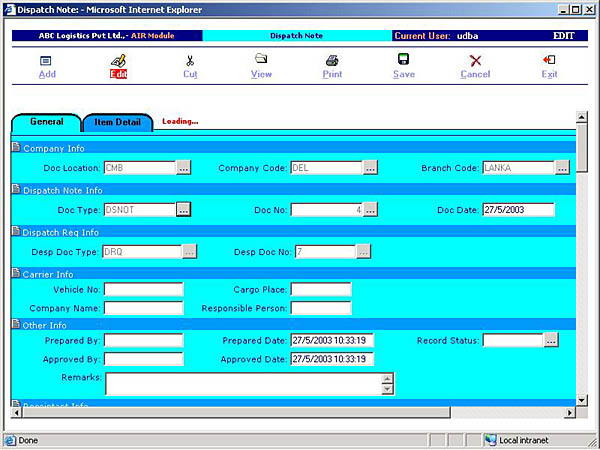Click the Approved By input field
Image resolution: width=600 pixels, height=450 pixels.
click(x=144, y=359)
